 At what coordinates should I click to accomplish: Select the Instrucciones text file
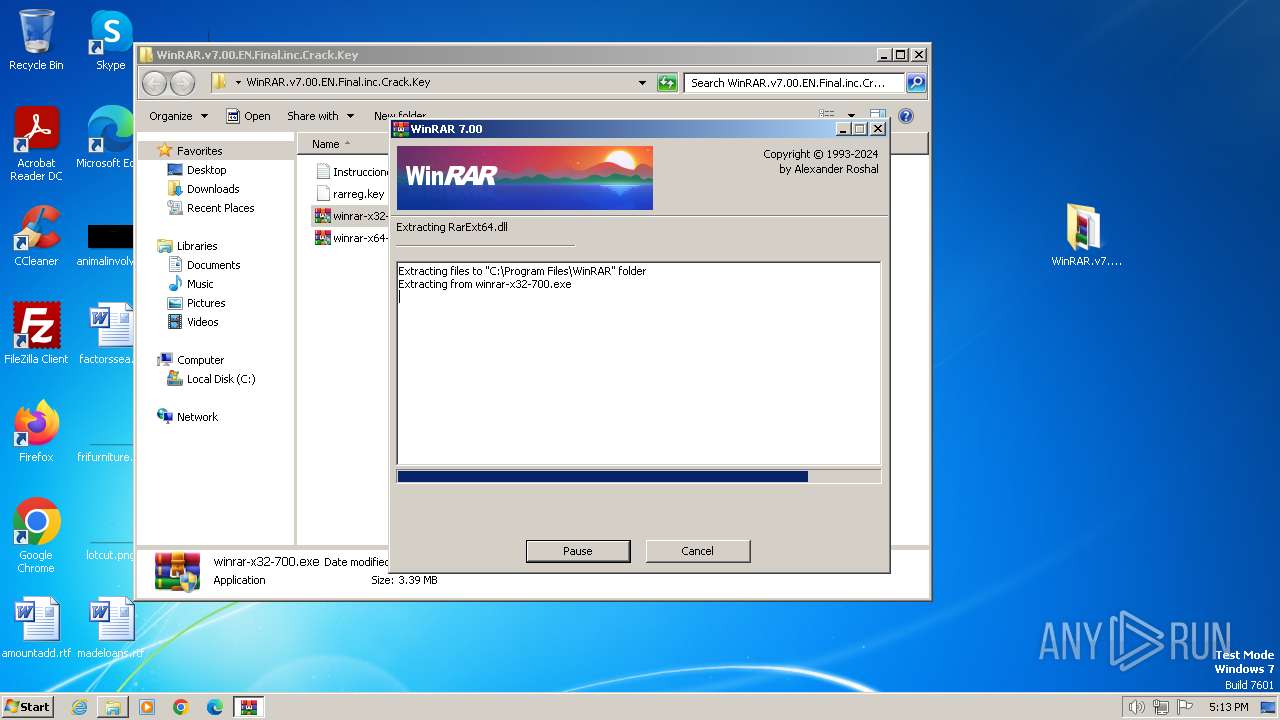[x=351, y=172]
